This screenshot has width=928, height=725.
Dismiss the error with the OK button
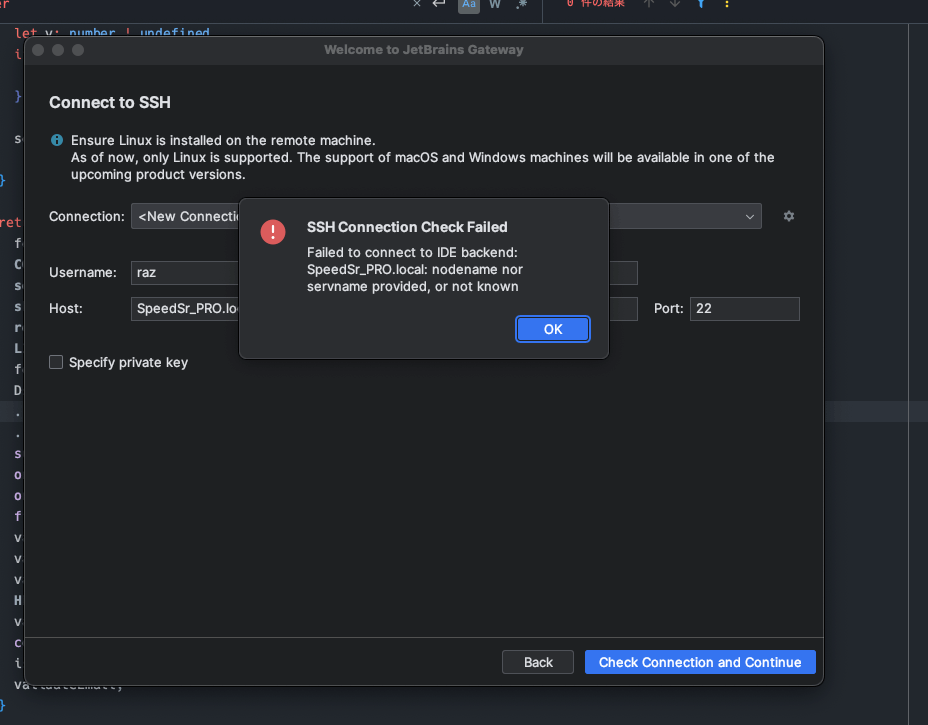click(x=553, y=329)
